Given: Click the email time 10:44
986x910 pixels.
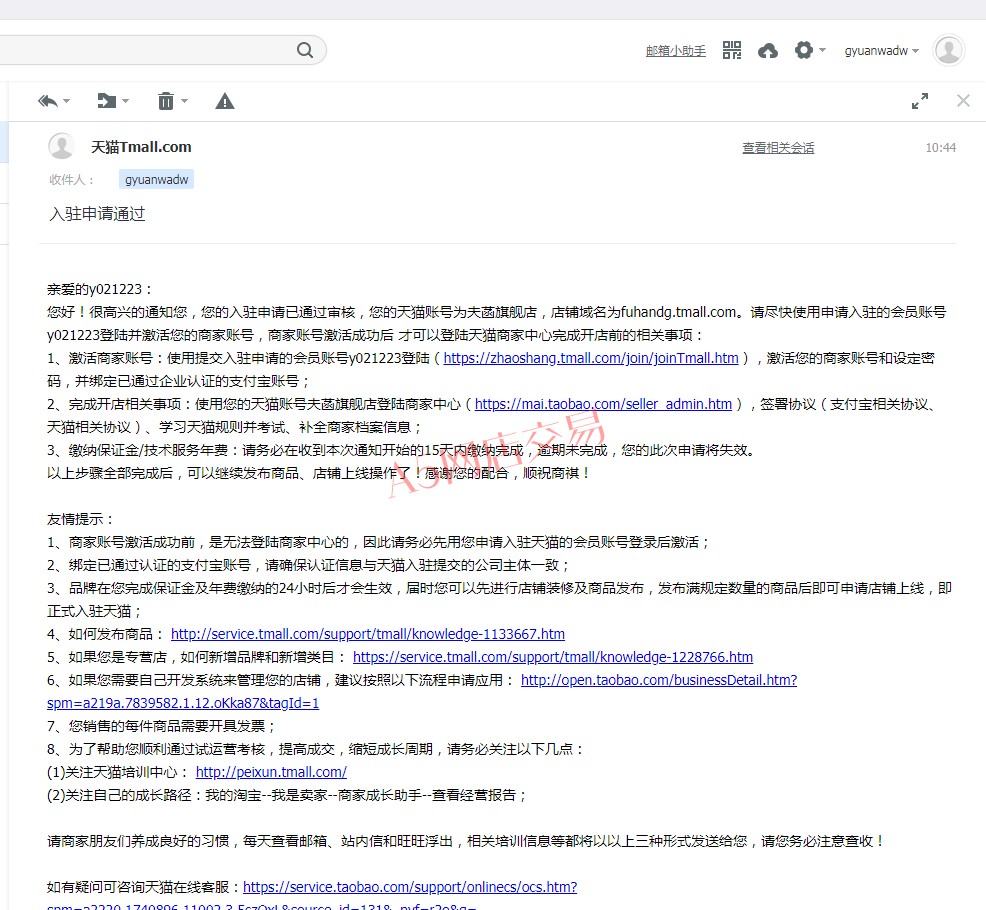Looking at the screenshot, I should point(940,148).
